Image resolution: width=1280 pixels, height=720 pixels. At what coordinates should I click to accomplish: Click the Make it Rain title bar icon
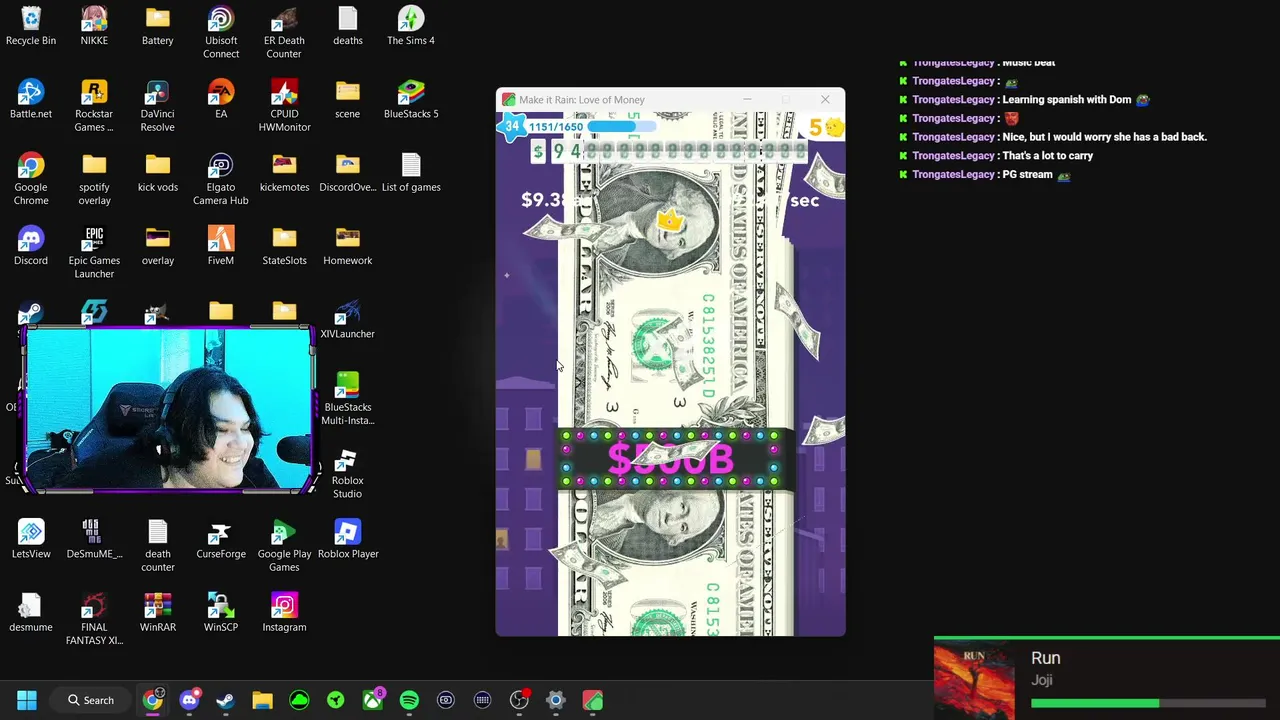509,100
